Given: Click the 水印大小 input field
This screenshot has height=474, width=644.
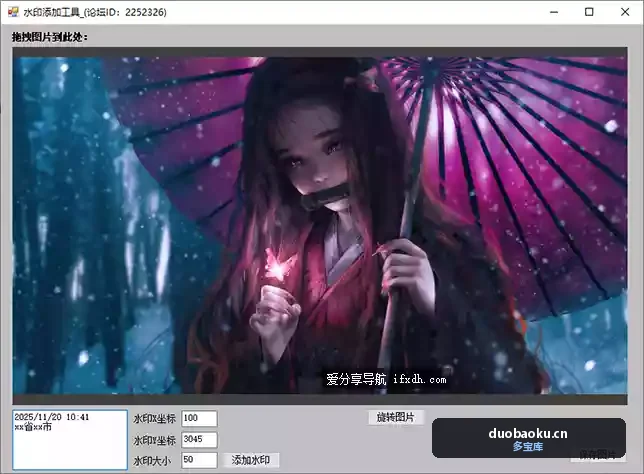Looking at the screenshot, I should pos(199,460).
